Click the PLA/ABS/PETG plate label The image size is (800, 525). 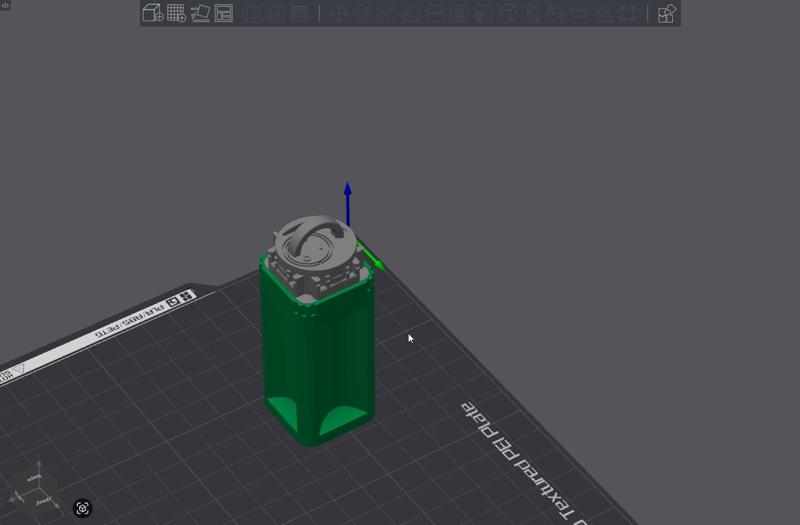[129, 320]
